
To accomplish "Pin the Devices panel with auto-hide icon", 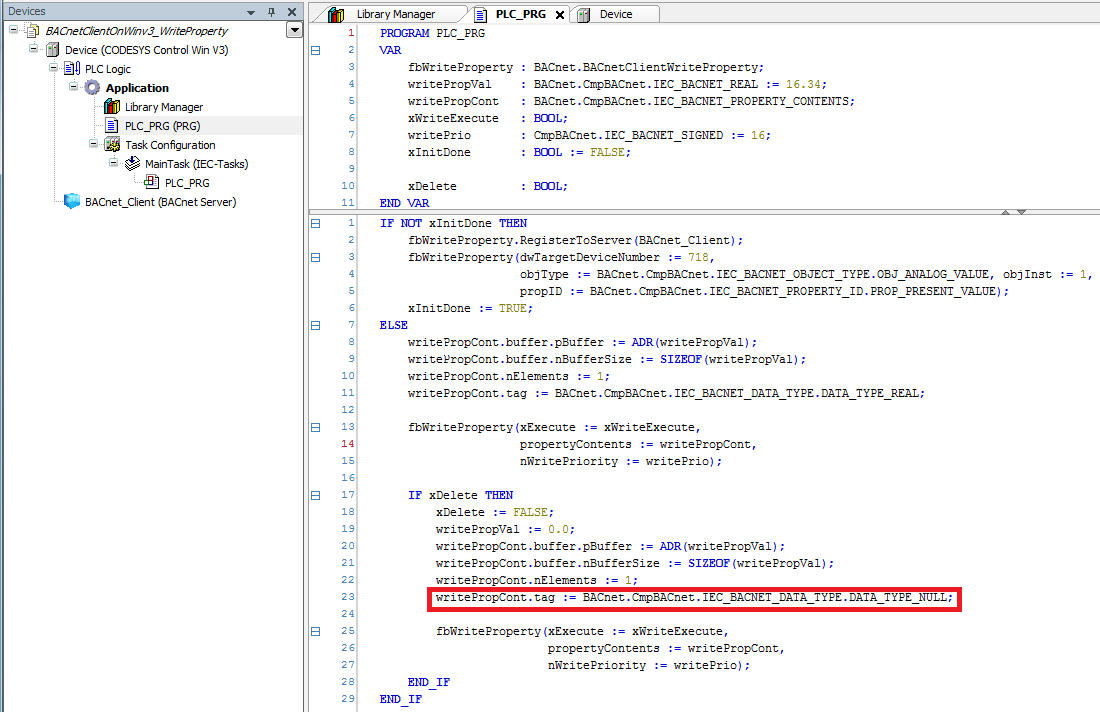I will pyautogui.click(x=271, y=12).
